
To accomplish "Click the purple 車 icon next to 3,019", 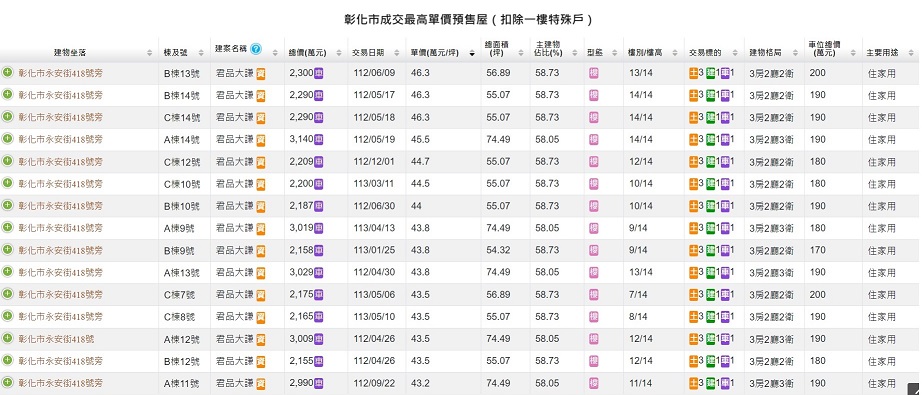I will (319, 228).
